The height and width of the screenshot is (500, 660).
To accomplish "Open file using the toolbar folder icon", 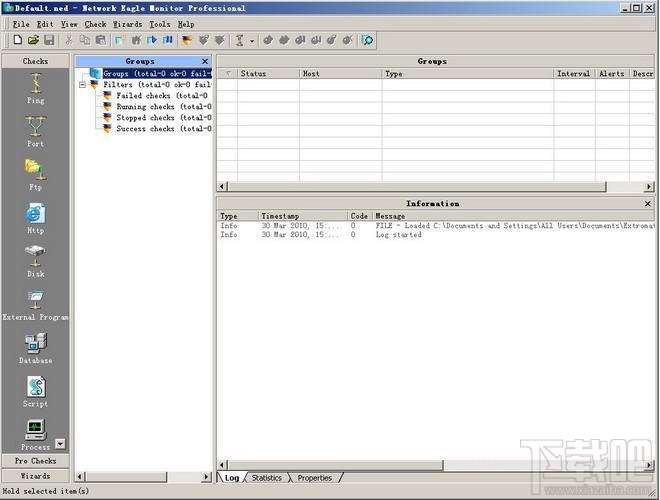I will coord(33,40).
